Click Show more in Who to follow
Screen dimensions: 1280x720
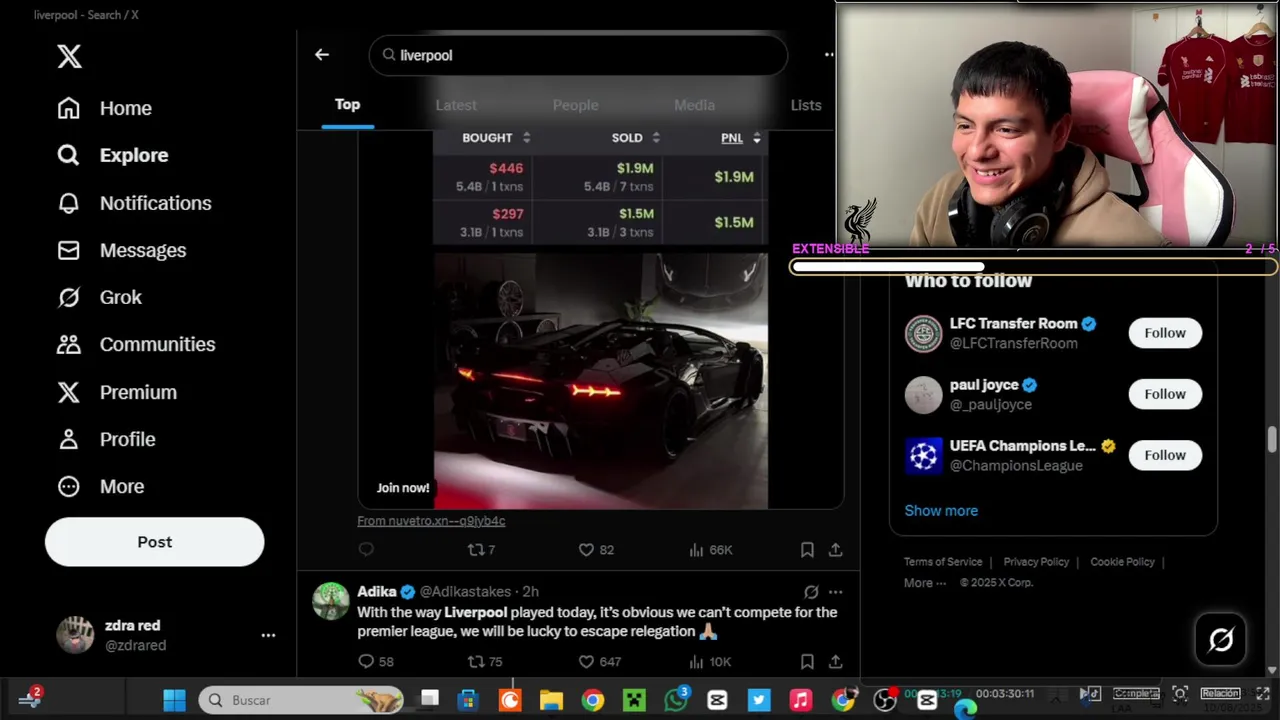tap(941, 511)
